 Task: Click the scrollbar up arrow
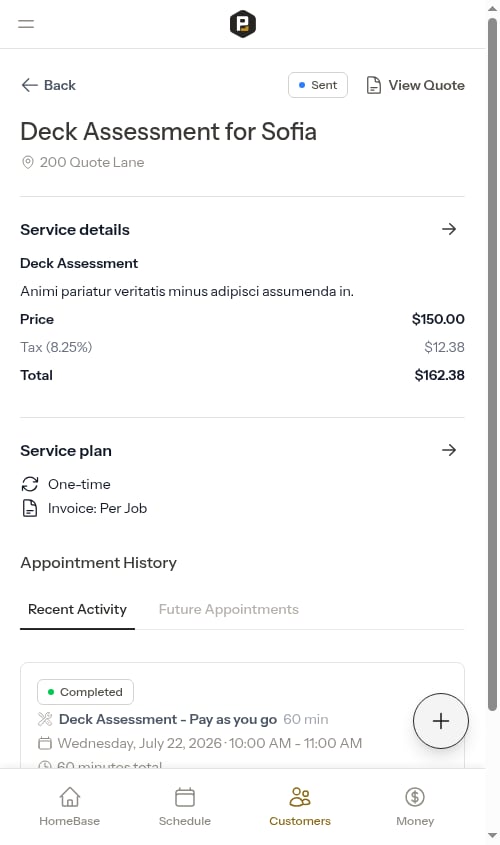pyautogui.click(x=492, y=8)
